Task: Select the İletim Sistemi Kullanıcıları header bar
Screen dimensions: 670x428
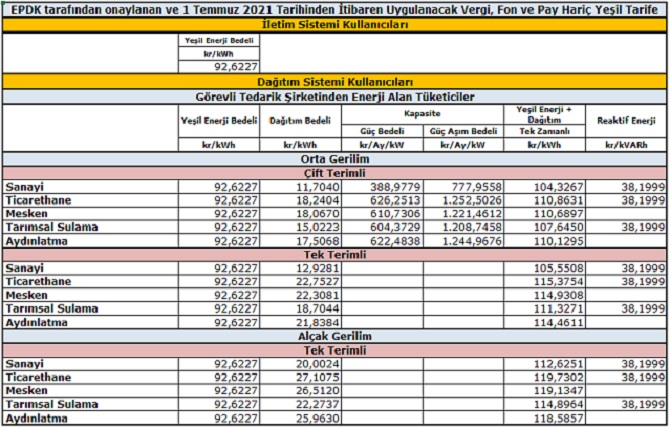Action: [x=334, y=24]
